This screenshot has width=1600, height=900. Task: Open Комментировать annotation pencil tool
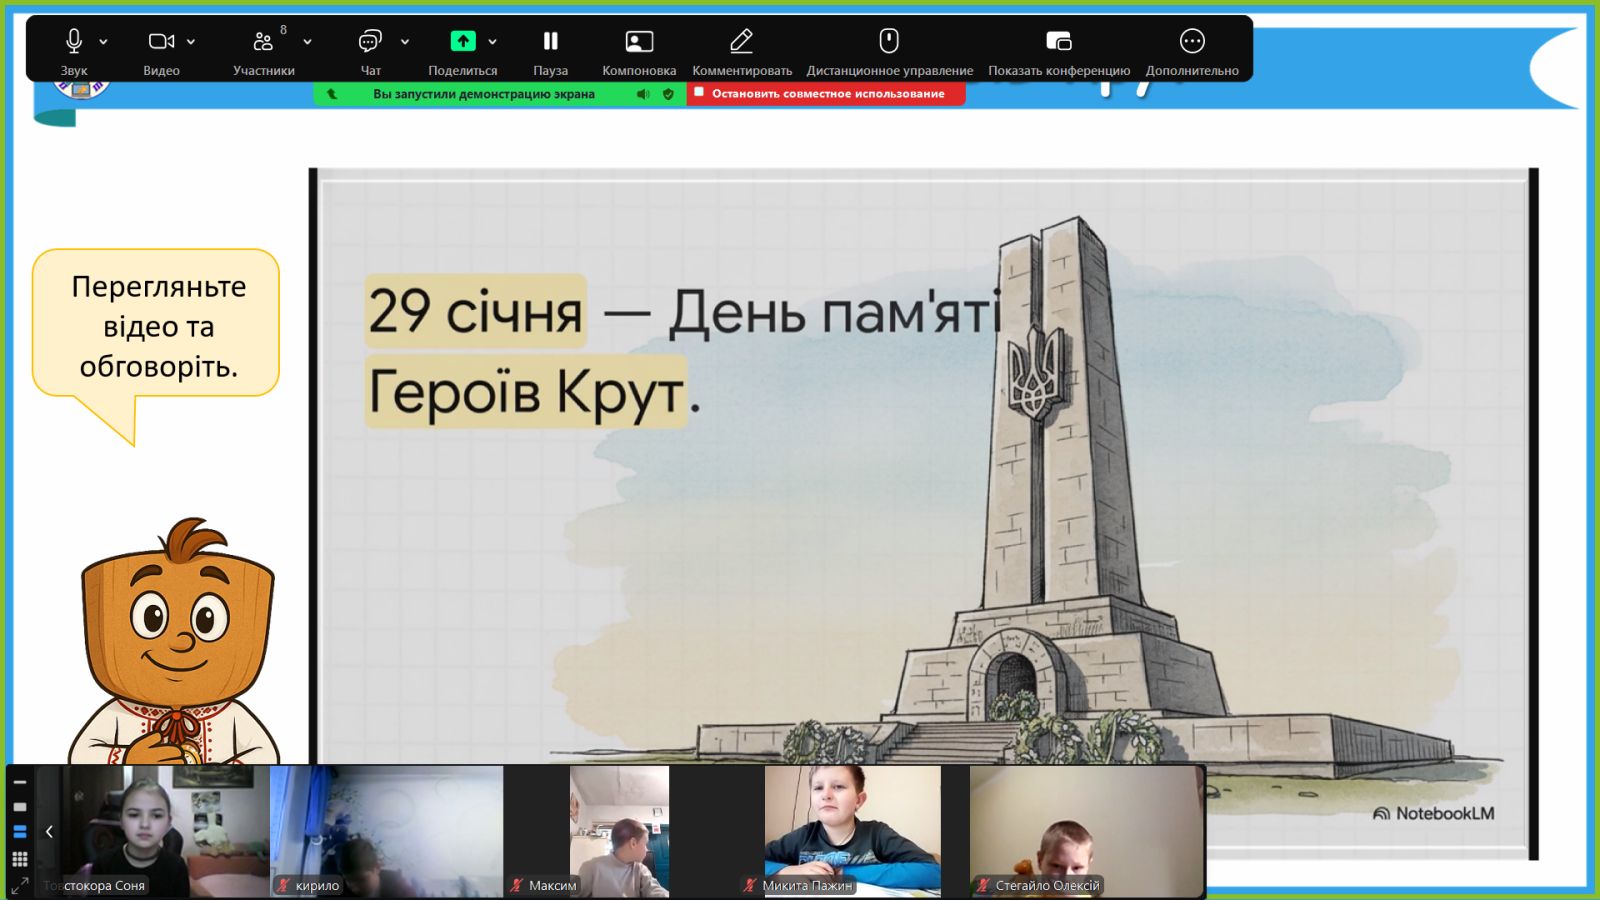[x=741, y=42]
